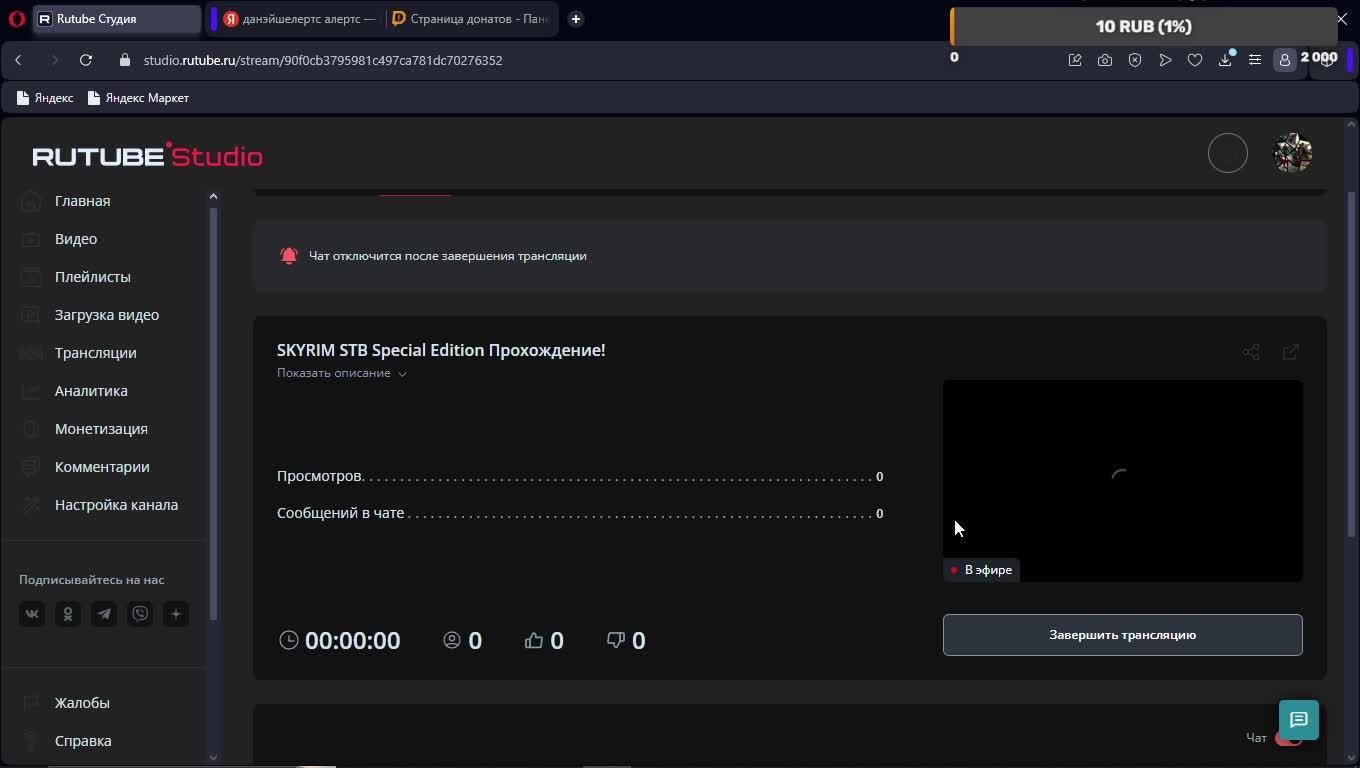The height and width of the screenshot is (768, 1360).
Task: Open the Яндекс bookmark
Action: click(x=45, y=98)
